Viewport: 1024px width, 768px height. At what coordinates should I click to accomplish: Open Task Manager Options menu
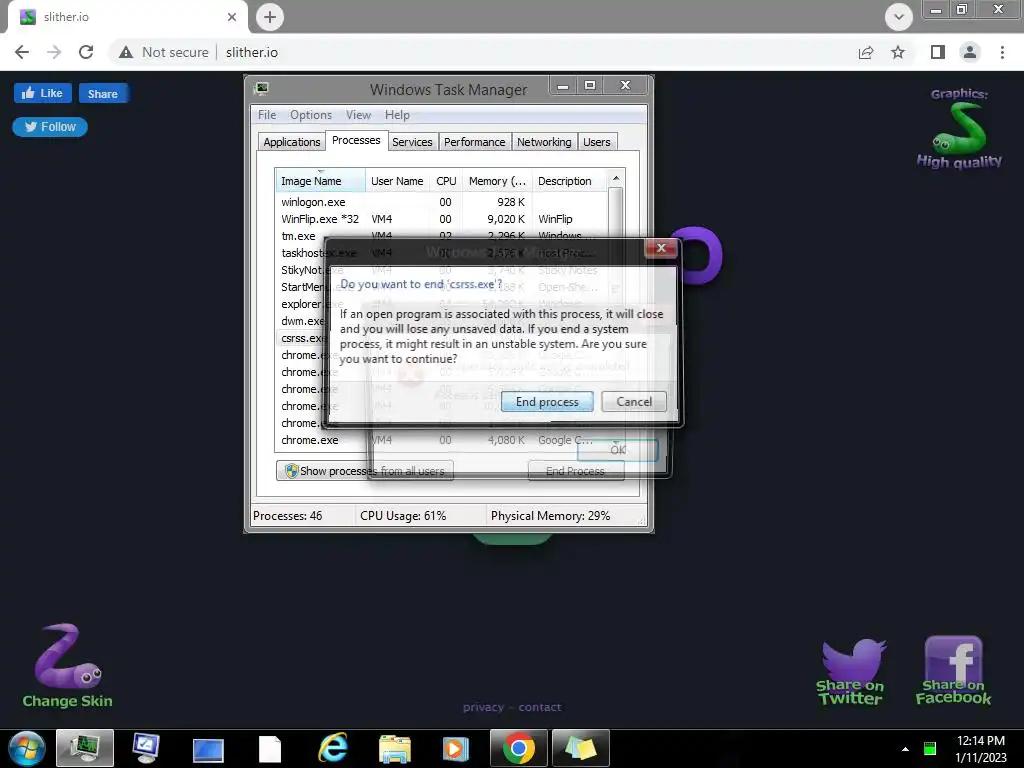point(311,115)
